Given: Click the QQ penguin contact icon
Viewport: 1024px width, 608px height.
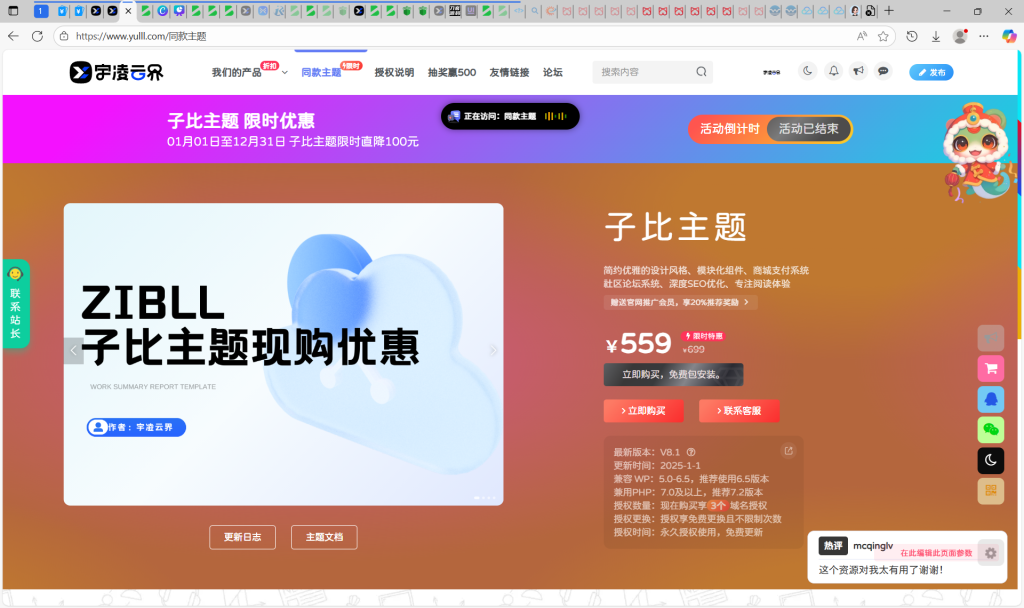Looking at the screenshot, I should (x=990, y=399).
